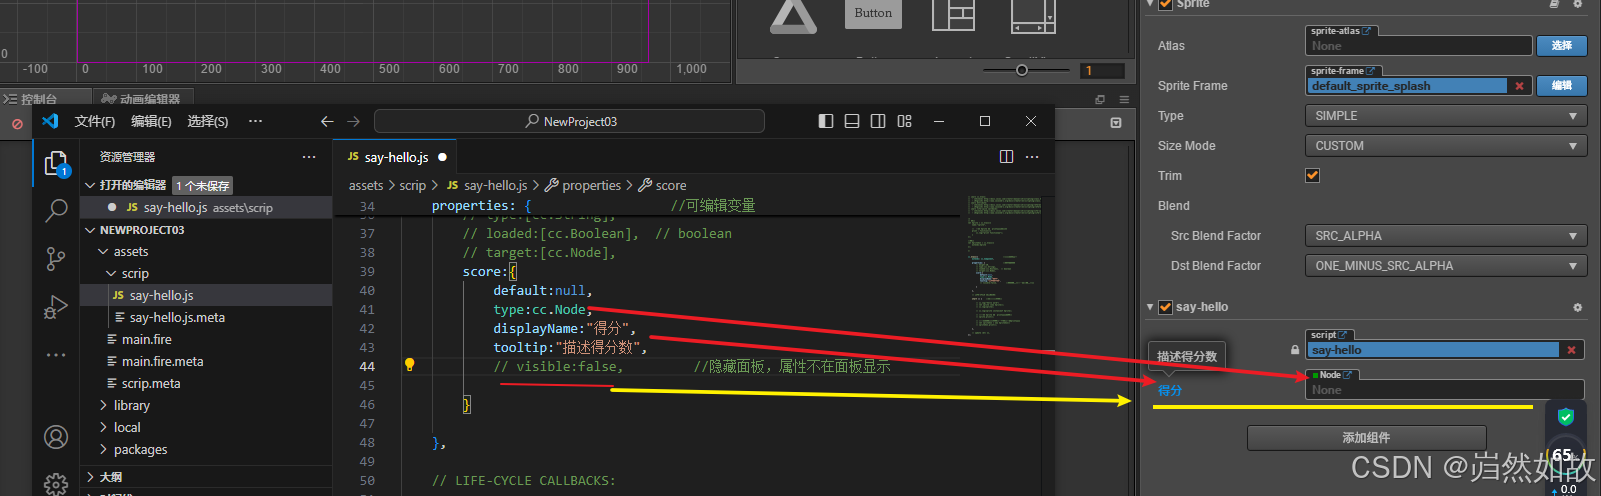1601x496 pixels.
Task: Click the blue select button for Atlas
Action: click(x=1562, y=46)
